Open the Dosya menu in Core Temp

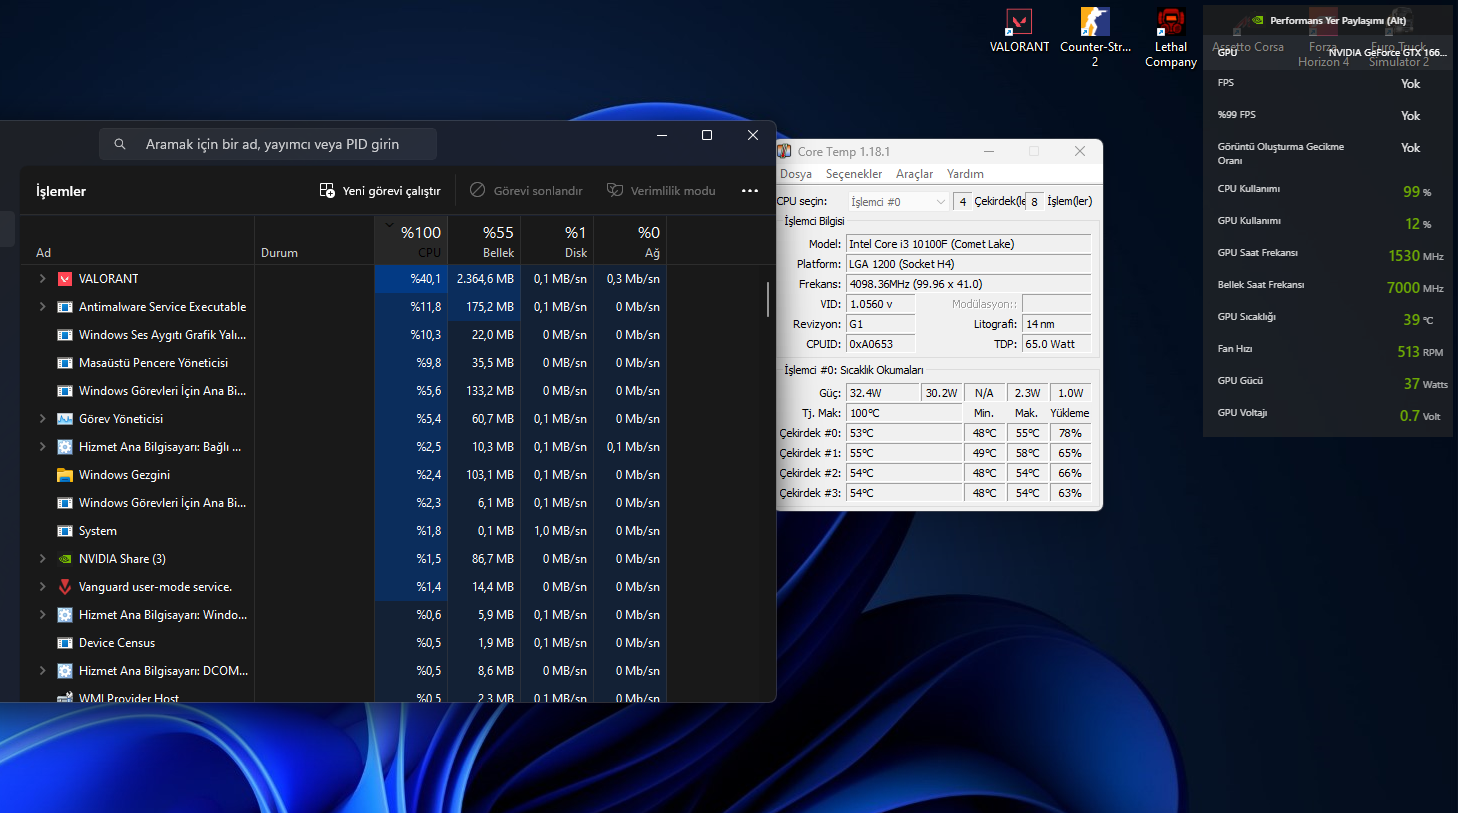point(796,174)
